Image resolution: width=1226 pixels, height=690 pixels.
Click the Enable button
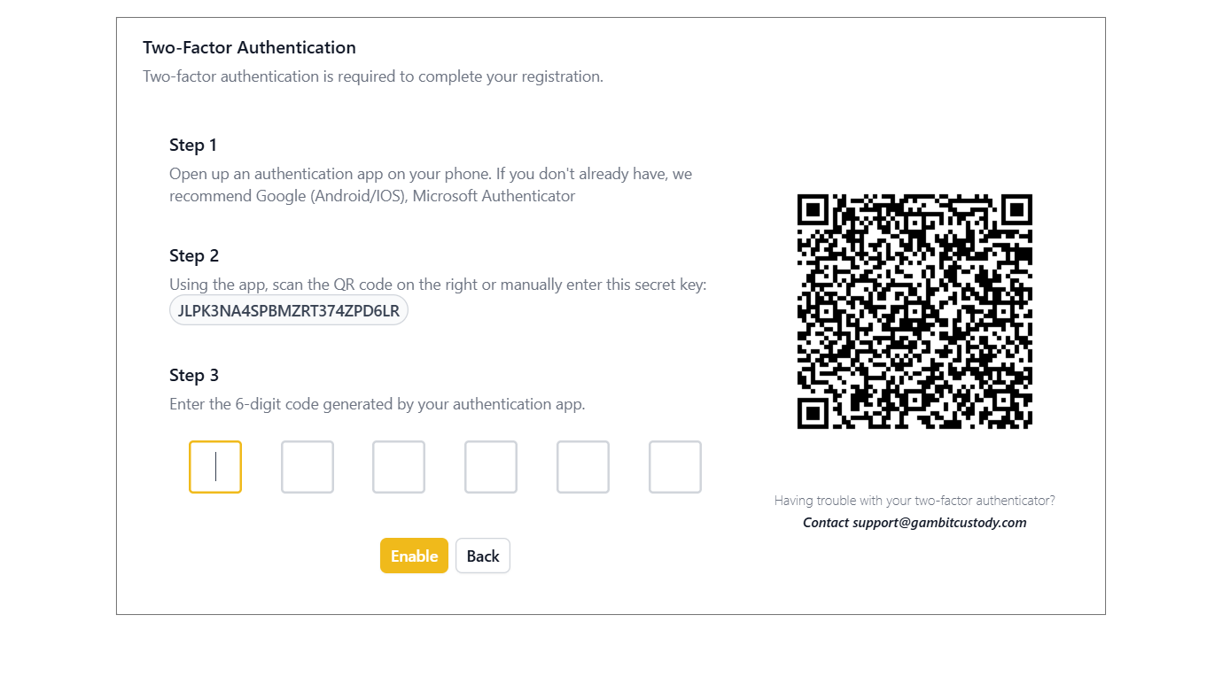[x=414, y=556]
